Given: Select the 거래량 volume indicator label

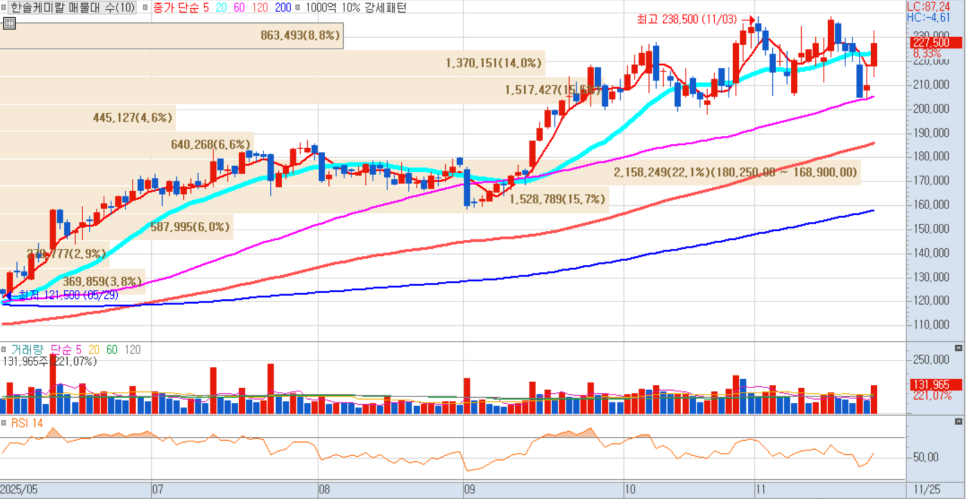Looking at the screenshot, I should point(28,350).
